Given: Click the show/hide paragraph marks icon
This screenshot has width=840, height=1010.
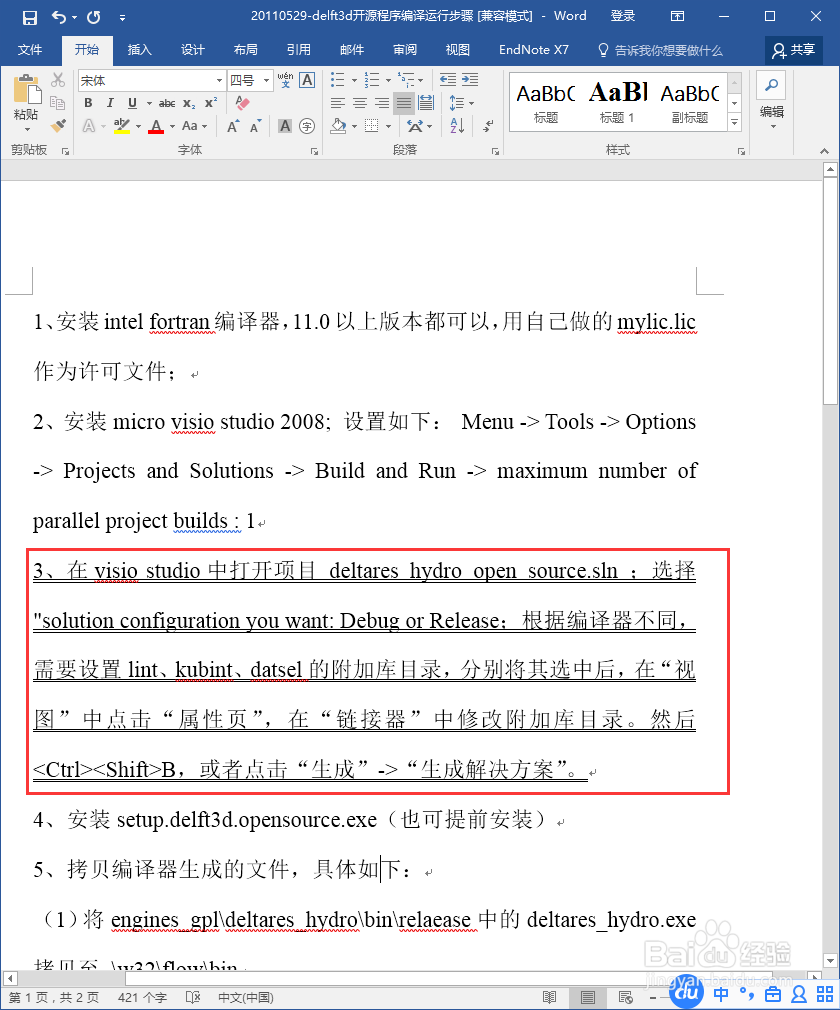Looking at the screenshot, I should [488, 126].
